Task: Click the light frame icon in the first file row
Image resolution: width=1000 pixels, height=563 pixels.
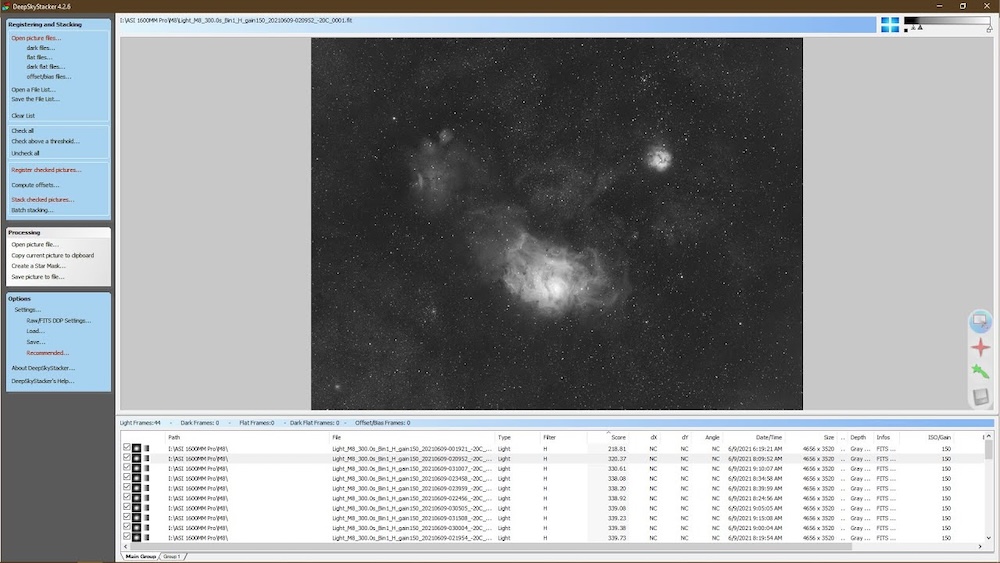Action: pyautogui.click(x=136, y=448)
